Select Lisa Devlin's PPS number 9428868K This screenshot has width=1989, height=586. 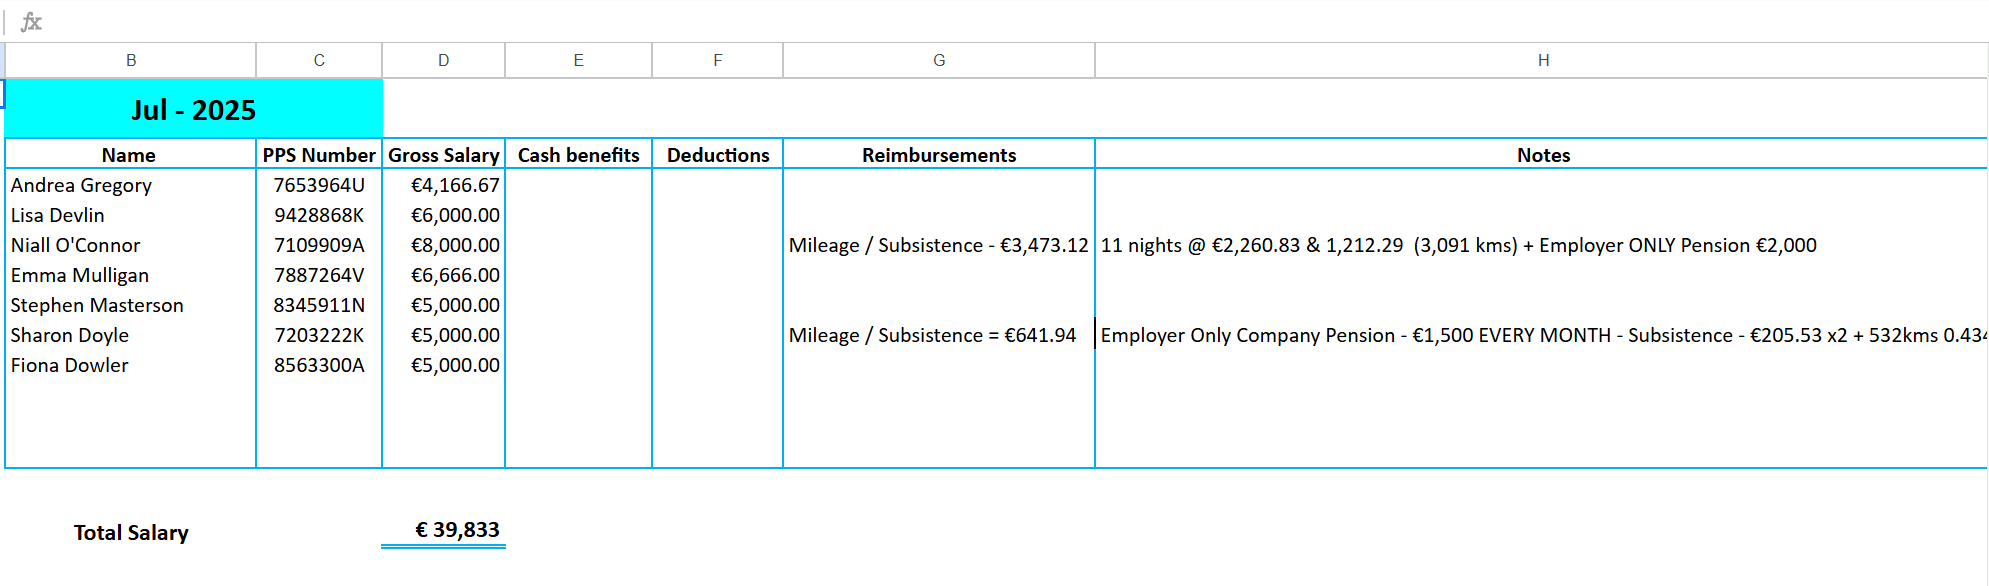[x=319, y=215]
